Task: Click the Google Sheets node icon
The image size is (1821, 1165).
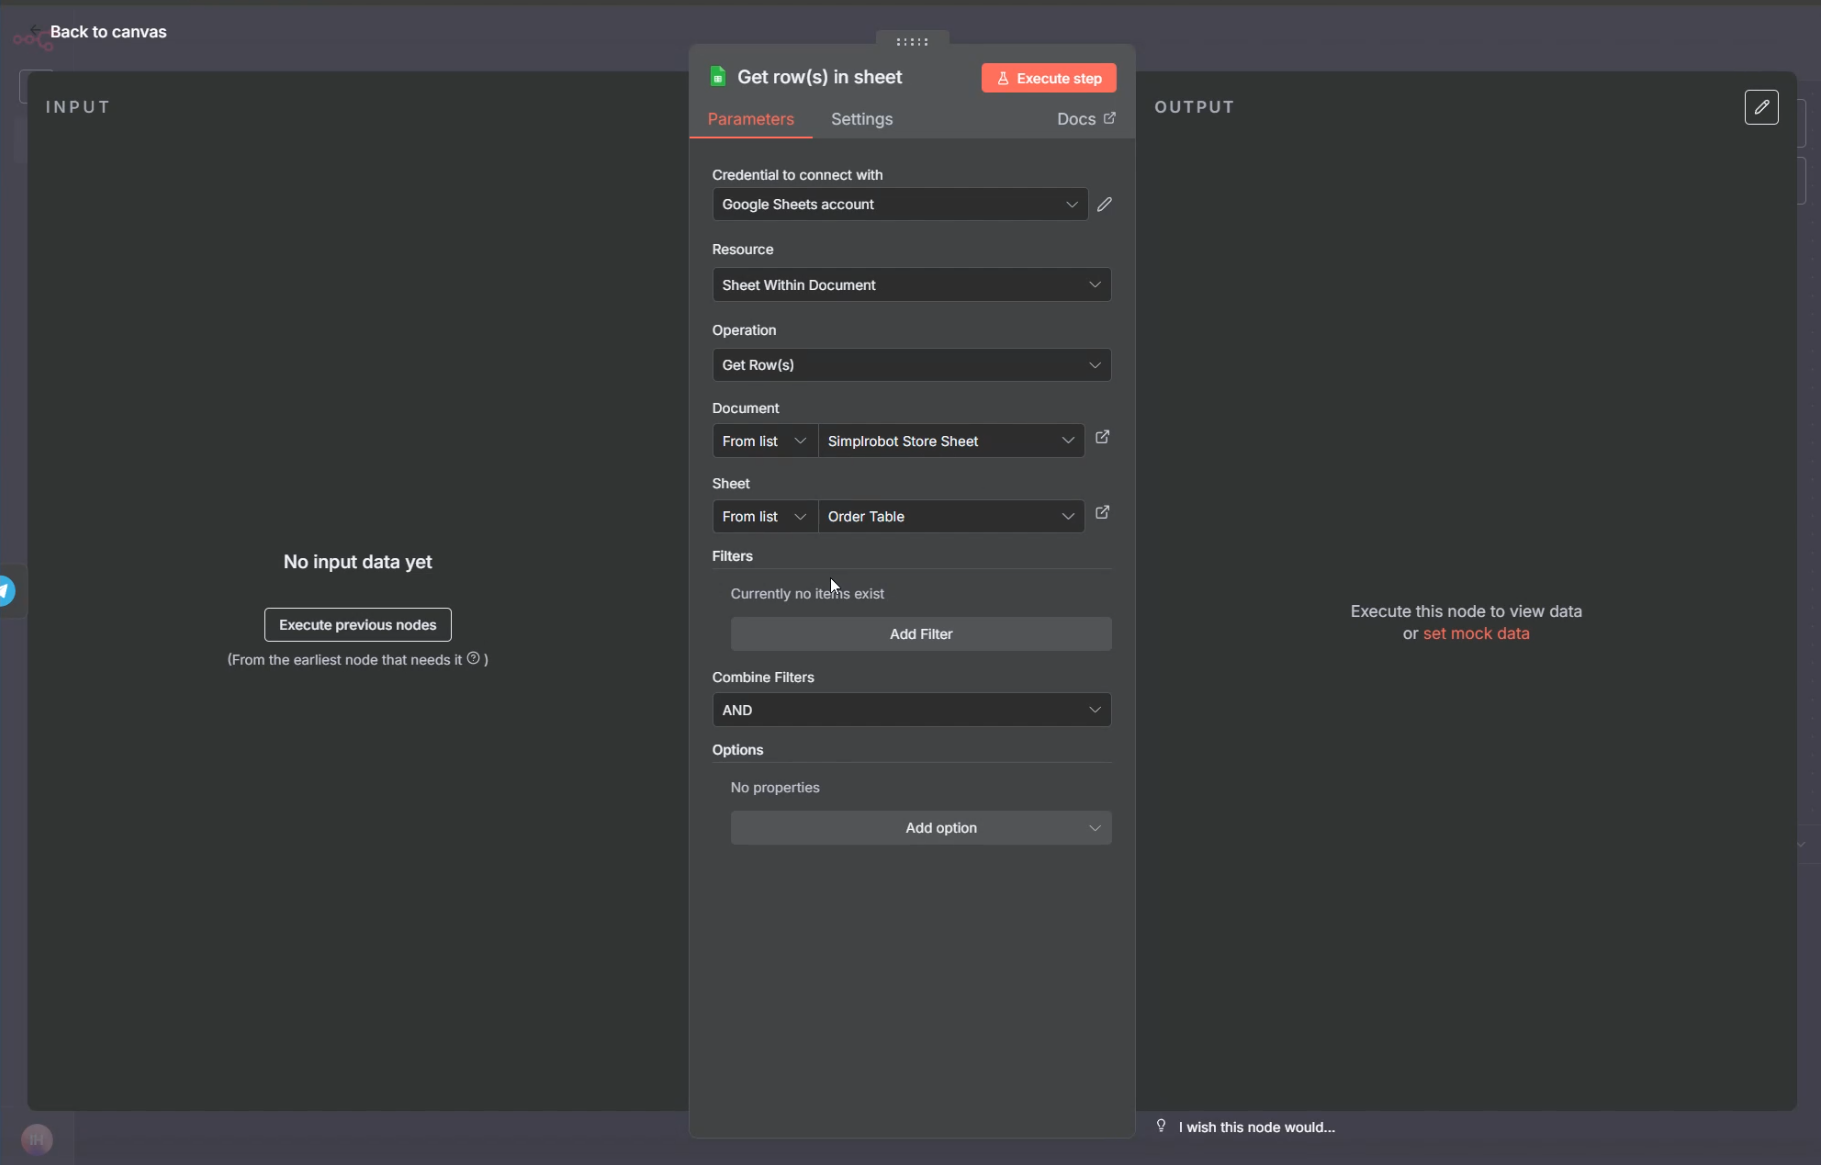Action: 718,77
